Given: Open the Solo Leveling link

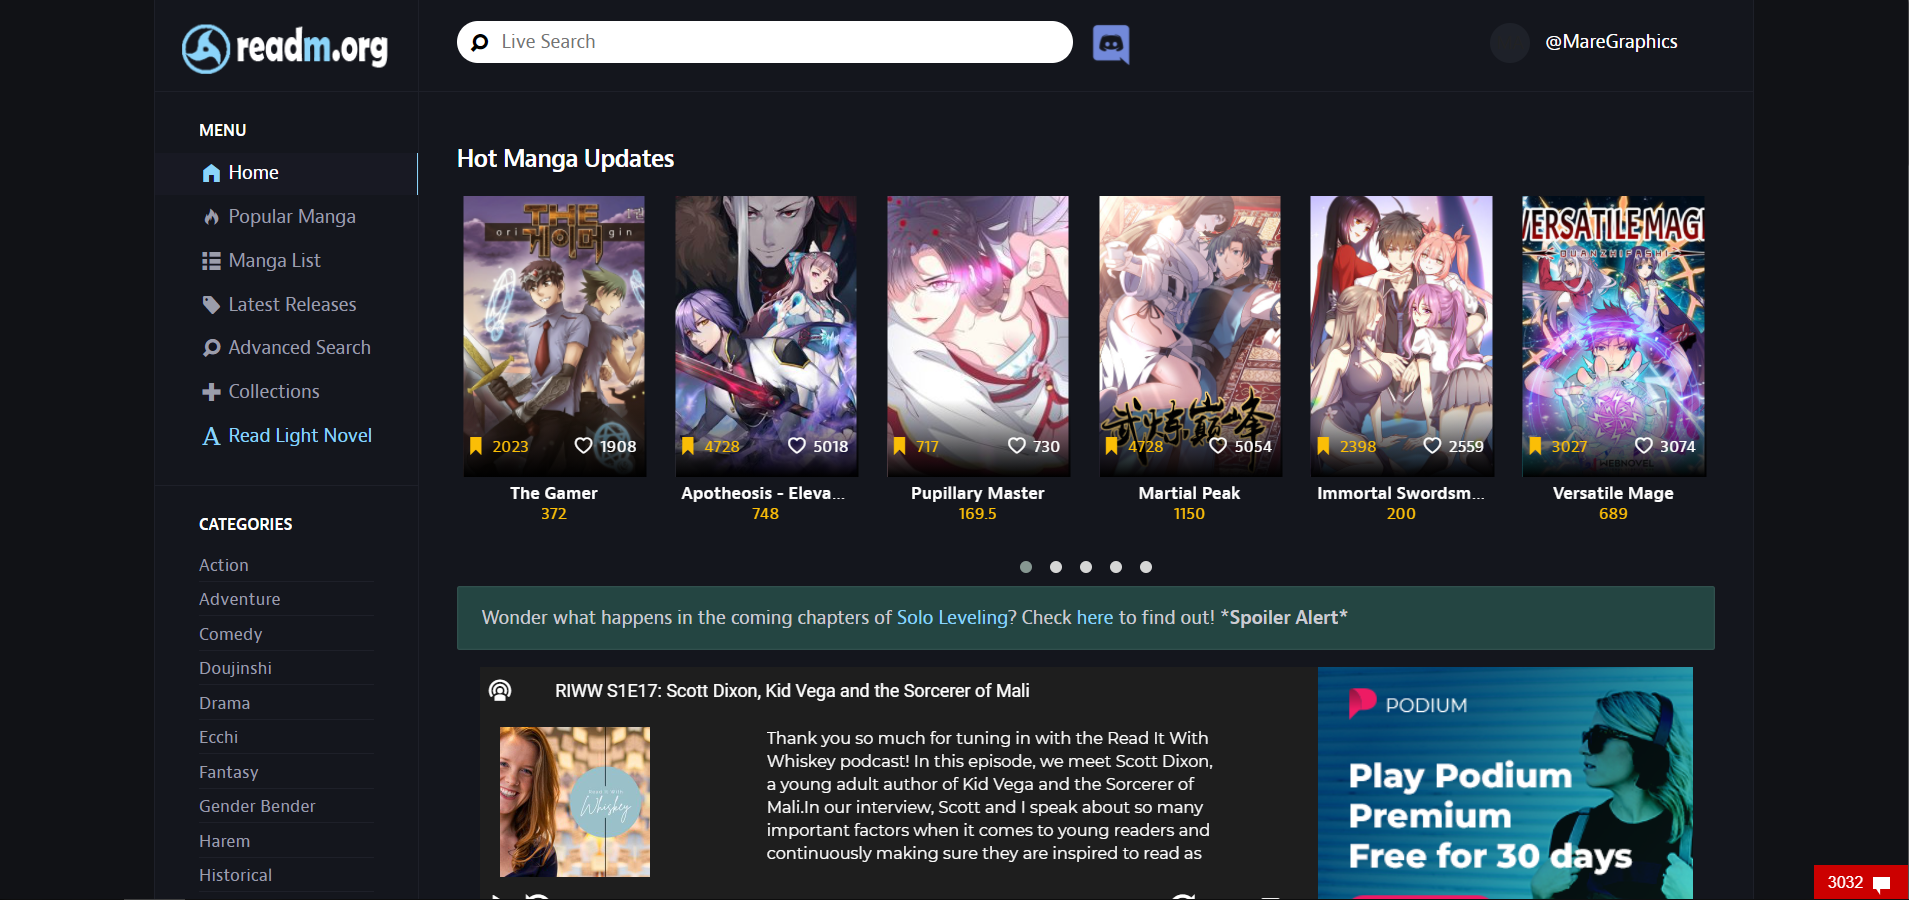Looking at the screenshot, I should [x=952, y=618].
